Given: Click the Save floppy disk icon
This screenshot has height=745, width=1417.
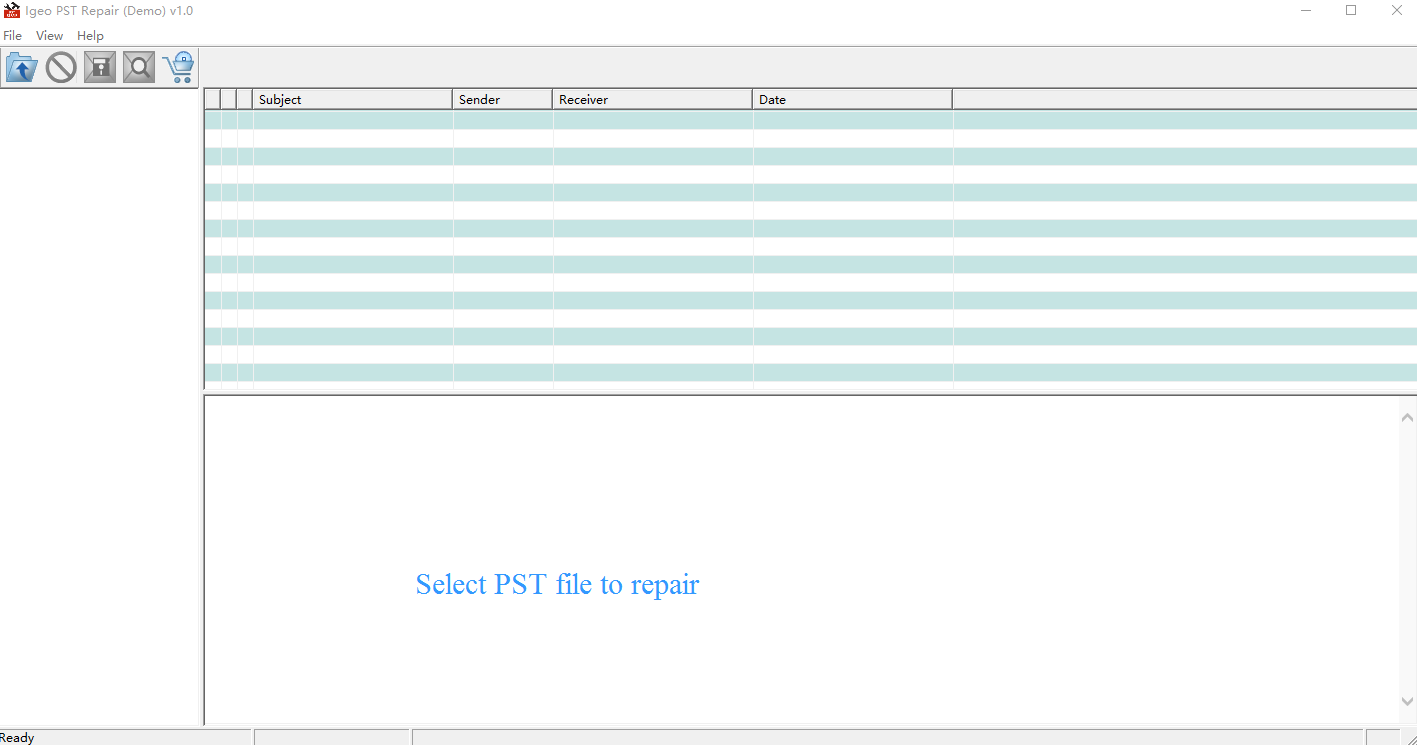Looking at the screenshot, I should [100, 68].
